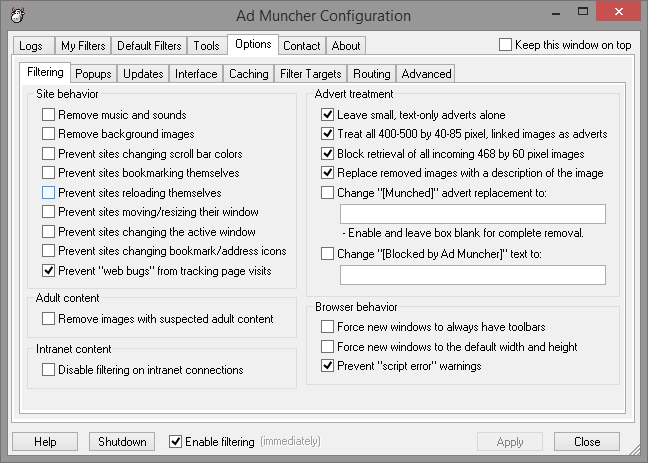
Task: Open the Updates sub-tab
Action: tap(143, 74)
